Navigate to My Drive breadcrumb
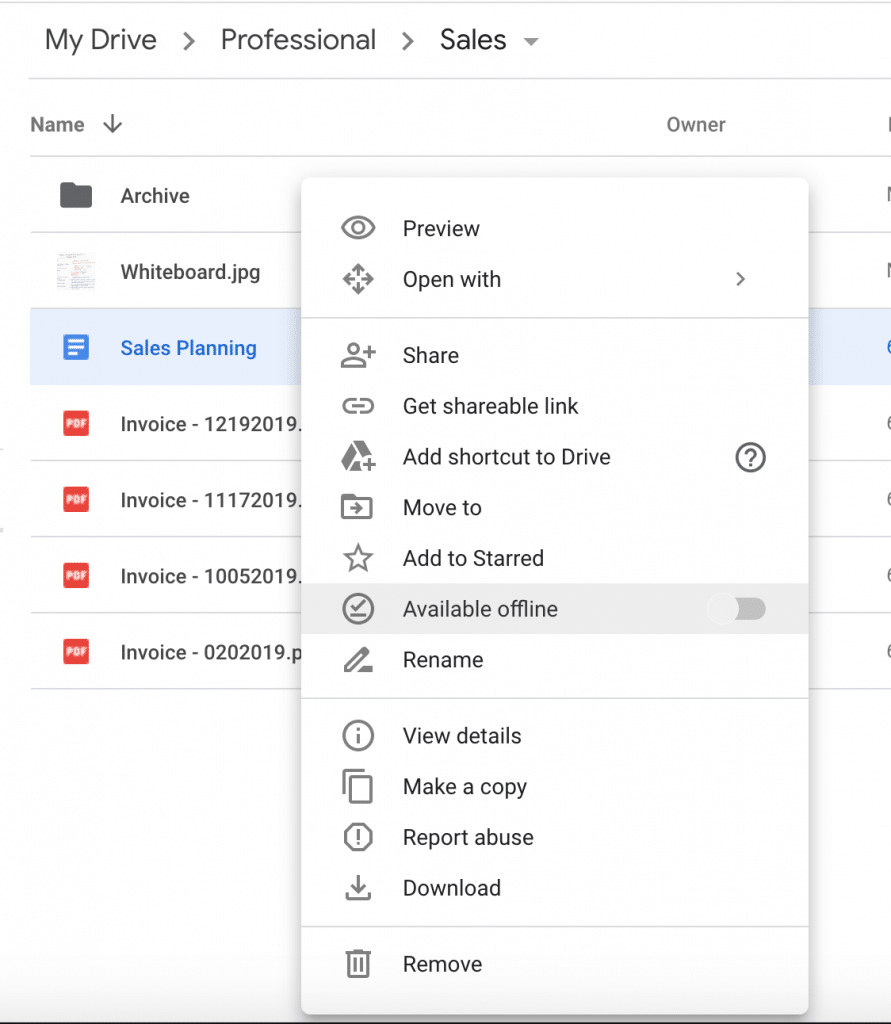 coord(101,40)
